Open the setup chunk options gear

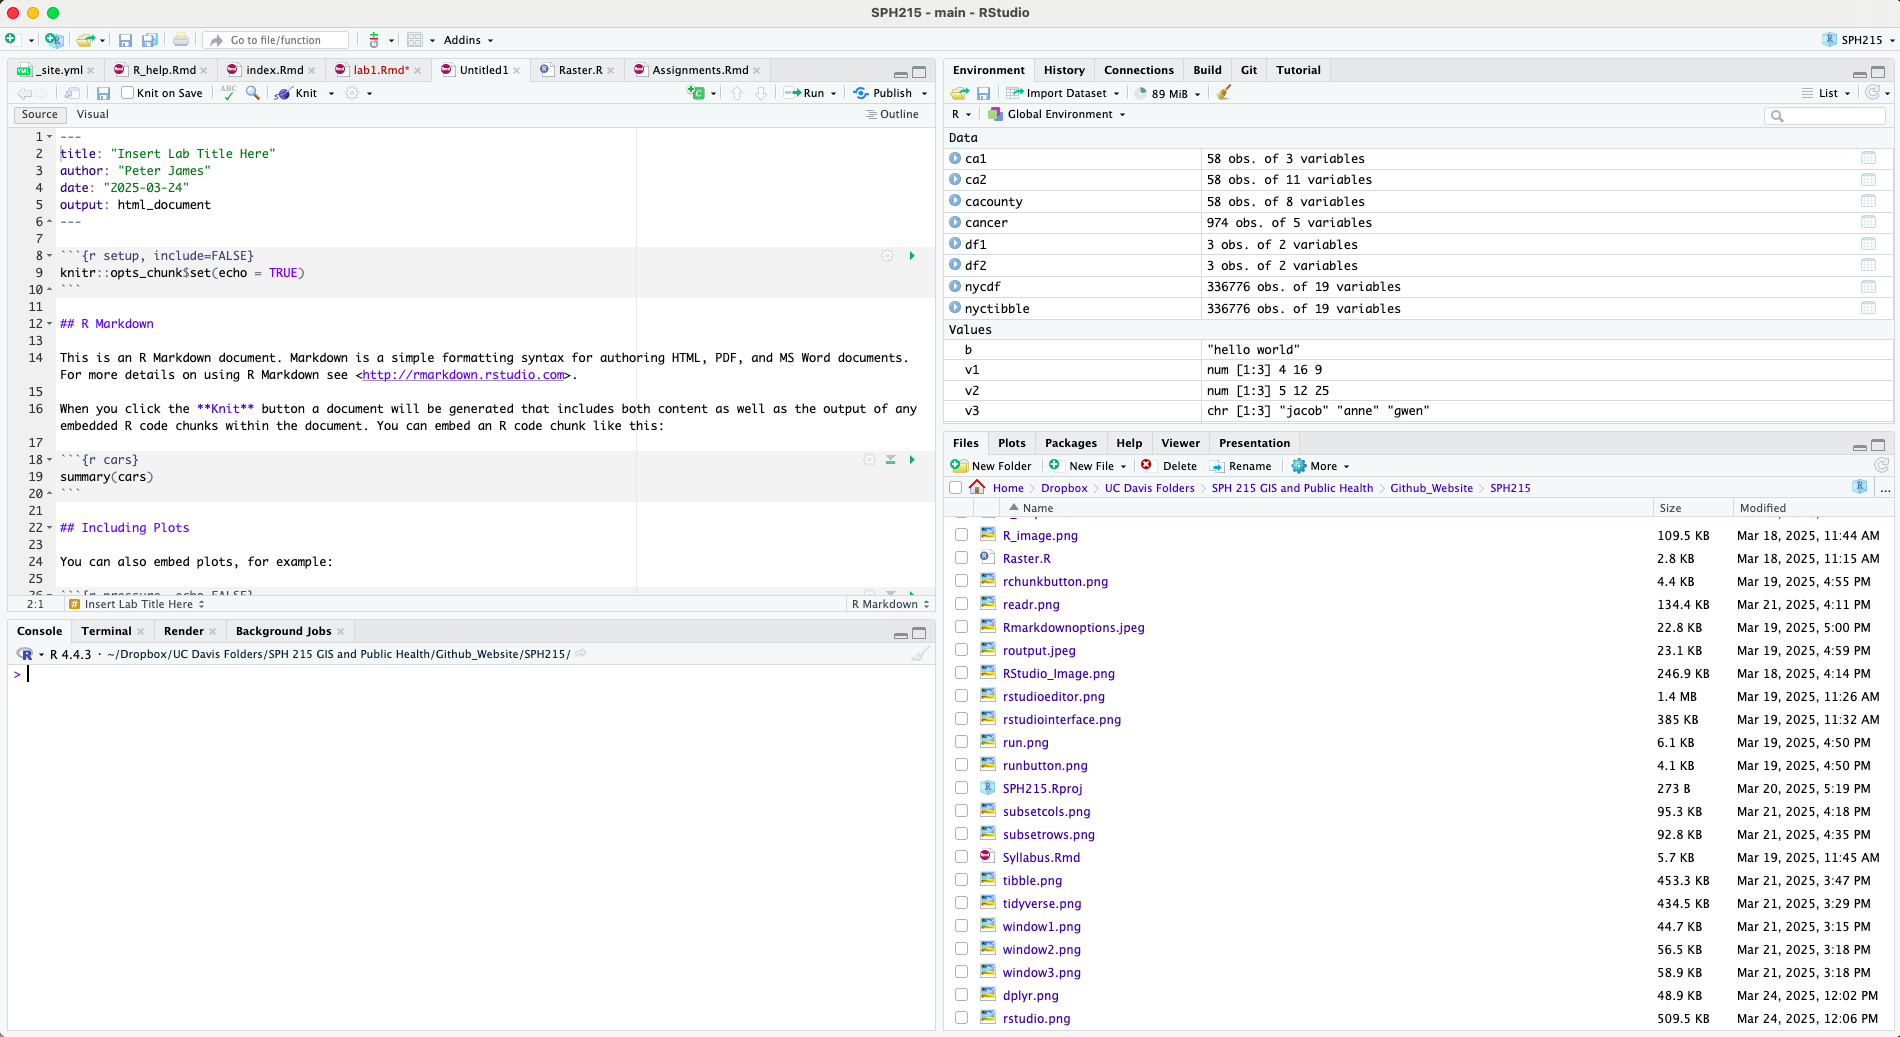click(887, 256)
